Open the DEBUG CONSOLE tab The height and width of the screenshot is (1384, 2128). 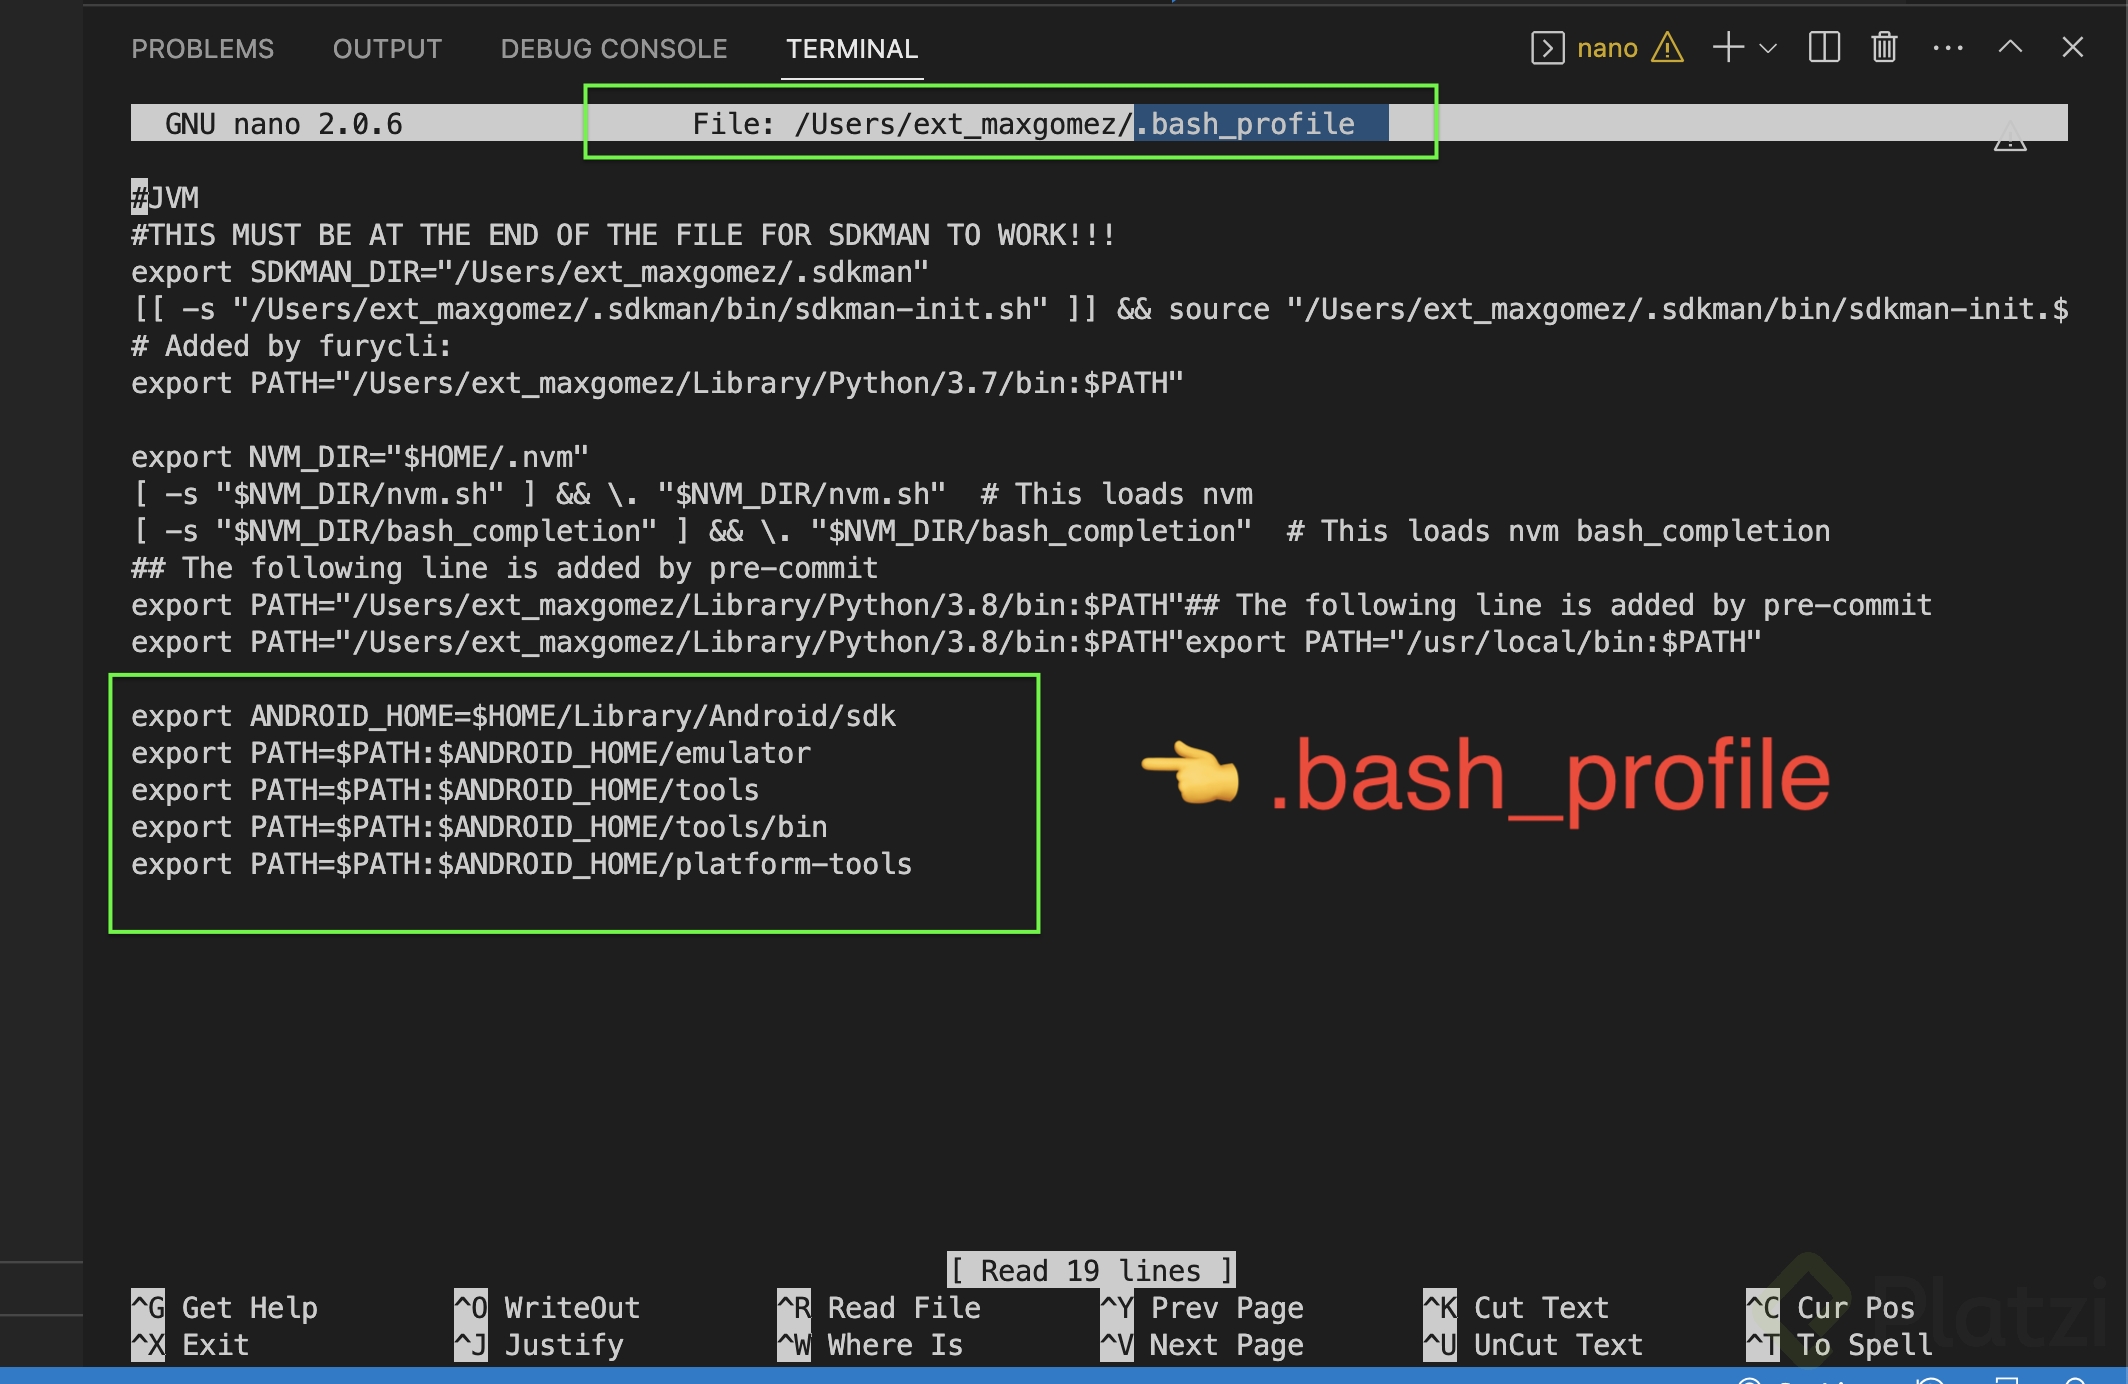pos(614,49)
